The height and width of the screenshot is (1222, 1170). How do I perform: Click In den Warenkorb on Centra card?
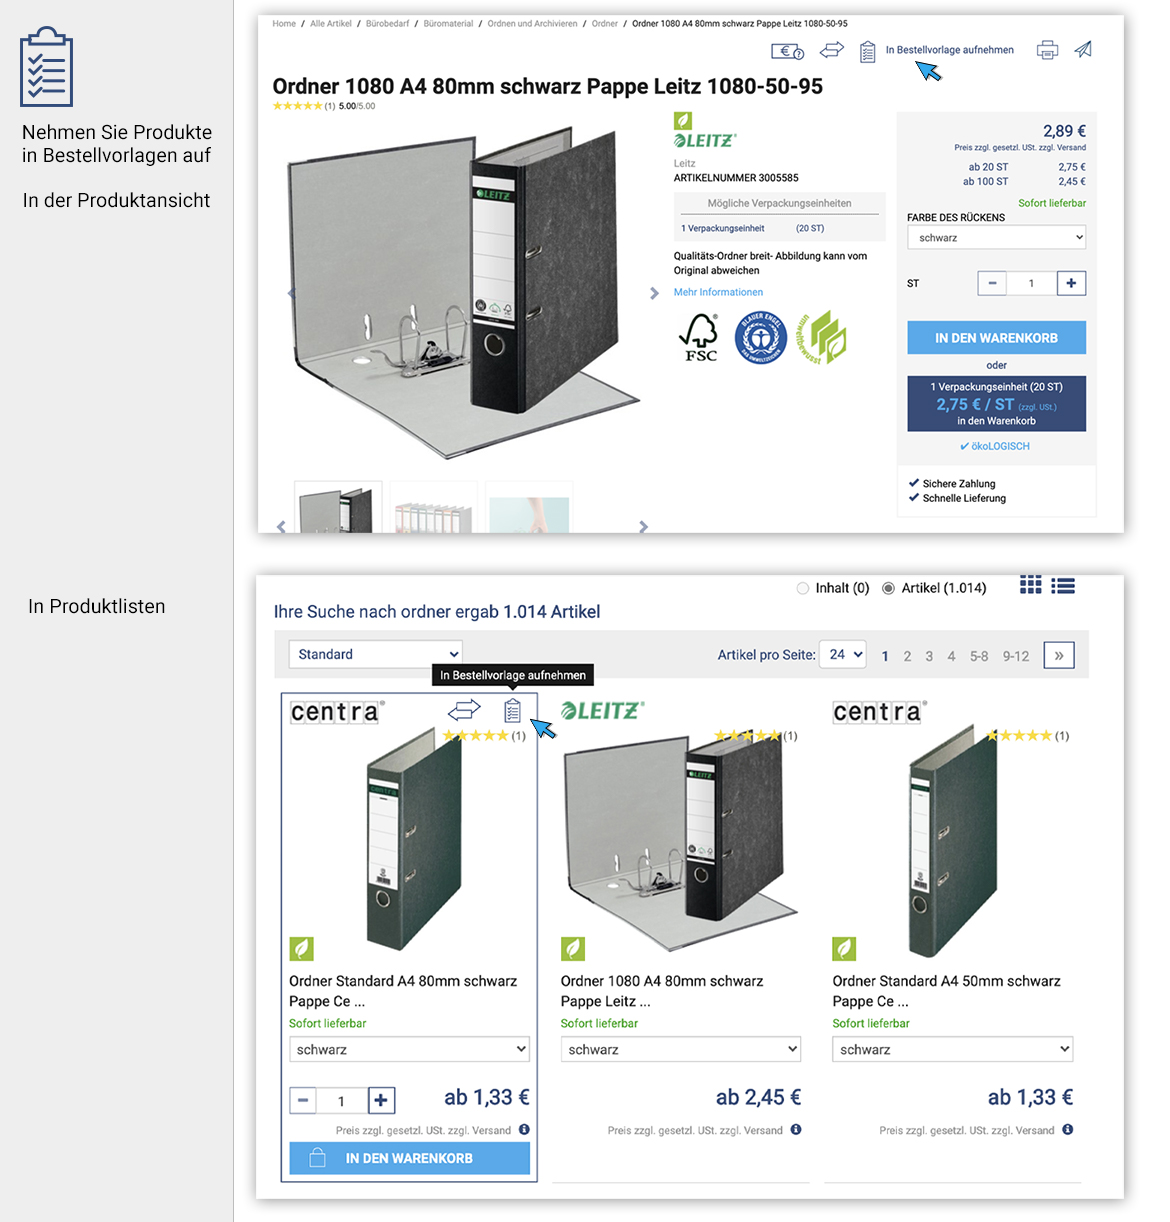tap(409, 1158)
